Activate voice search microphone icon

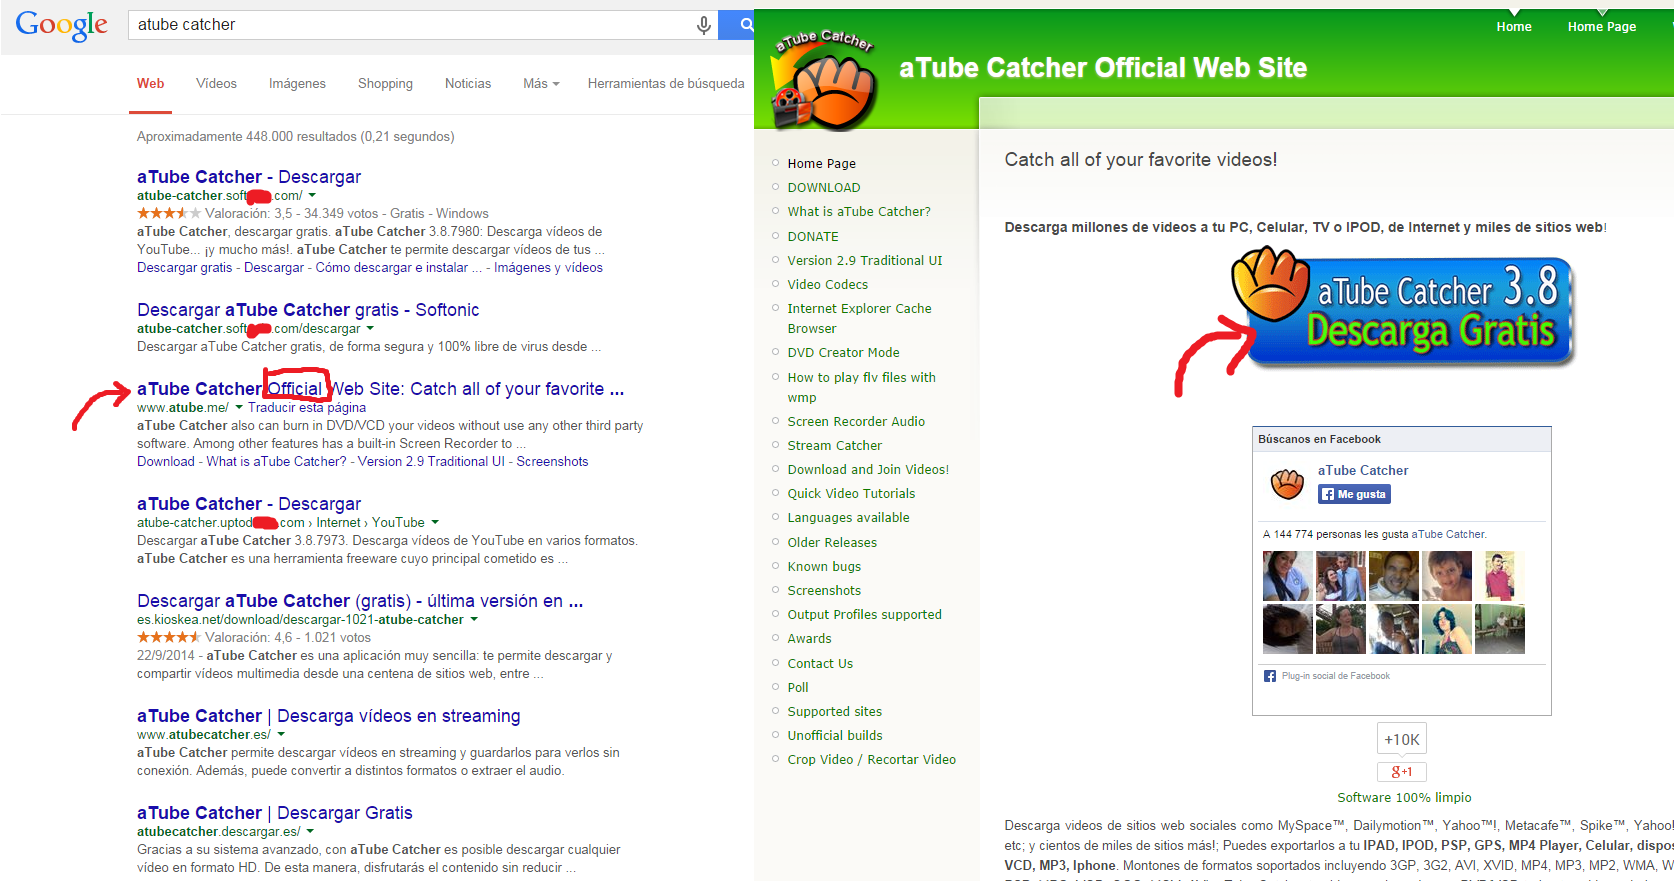coord(704,25)
